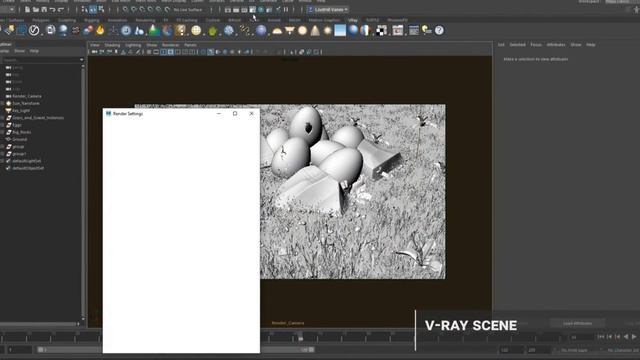Select defaultLightSet in the Outliner
The width and height of the screenshot is (640, 360).
[27, 161]
